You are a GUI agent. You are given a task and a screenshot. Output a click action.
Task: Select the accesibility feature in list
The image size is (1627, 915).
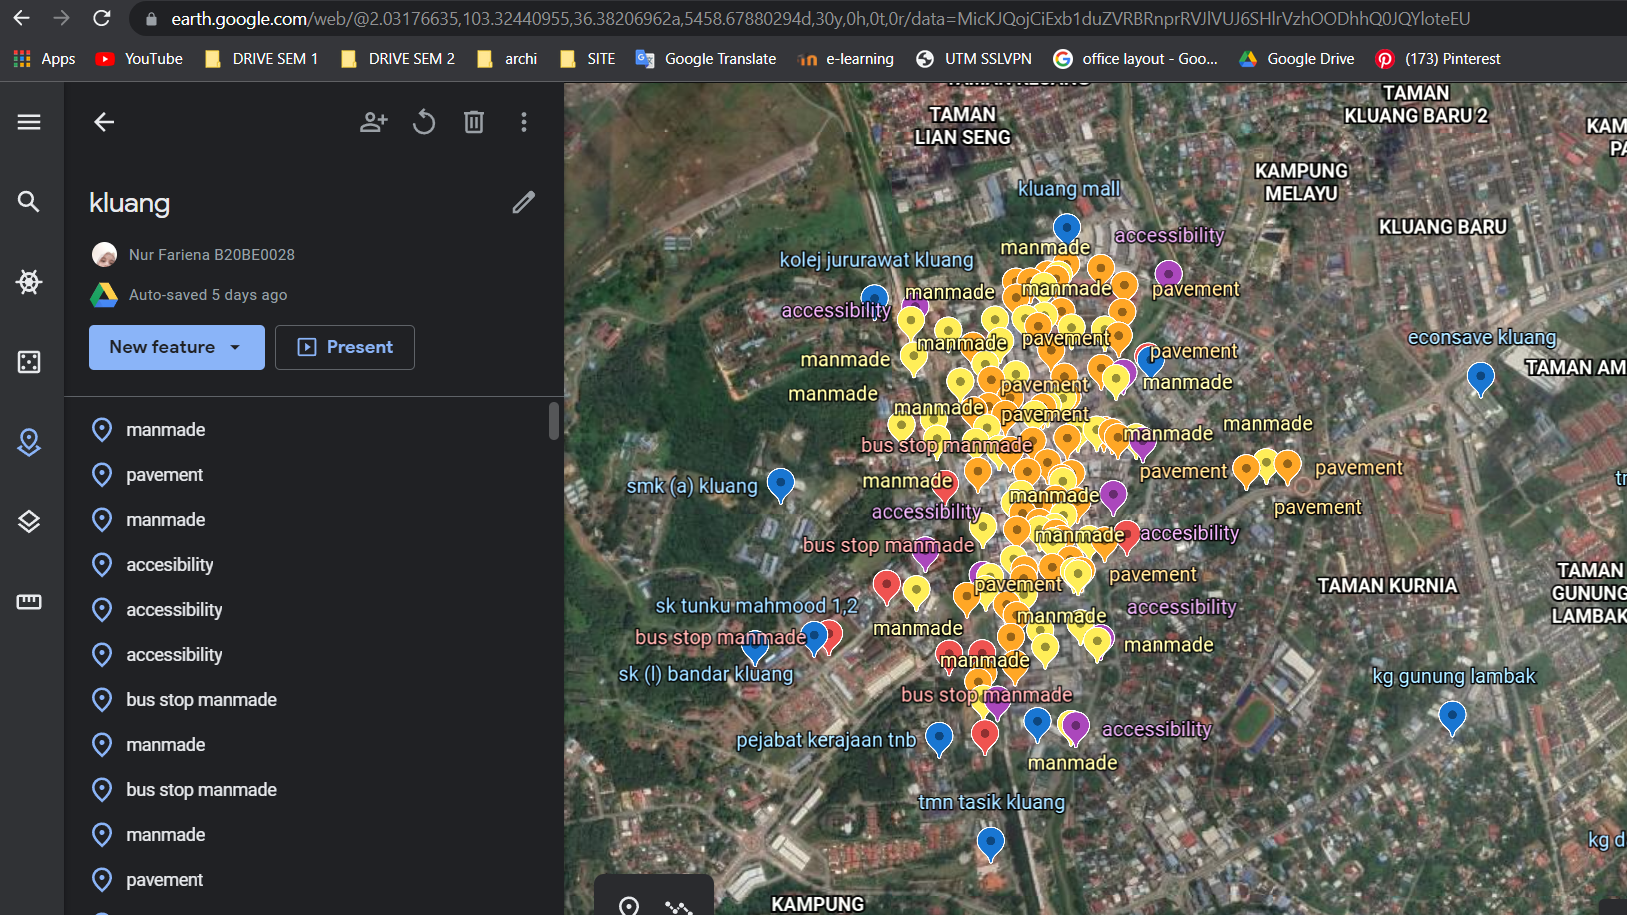[x=169, y=565]
